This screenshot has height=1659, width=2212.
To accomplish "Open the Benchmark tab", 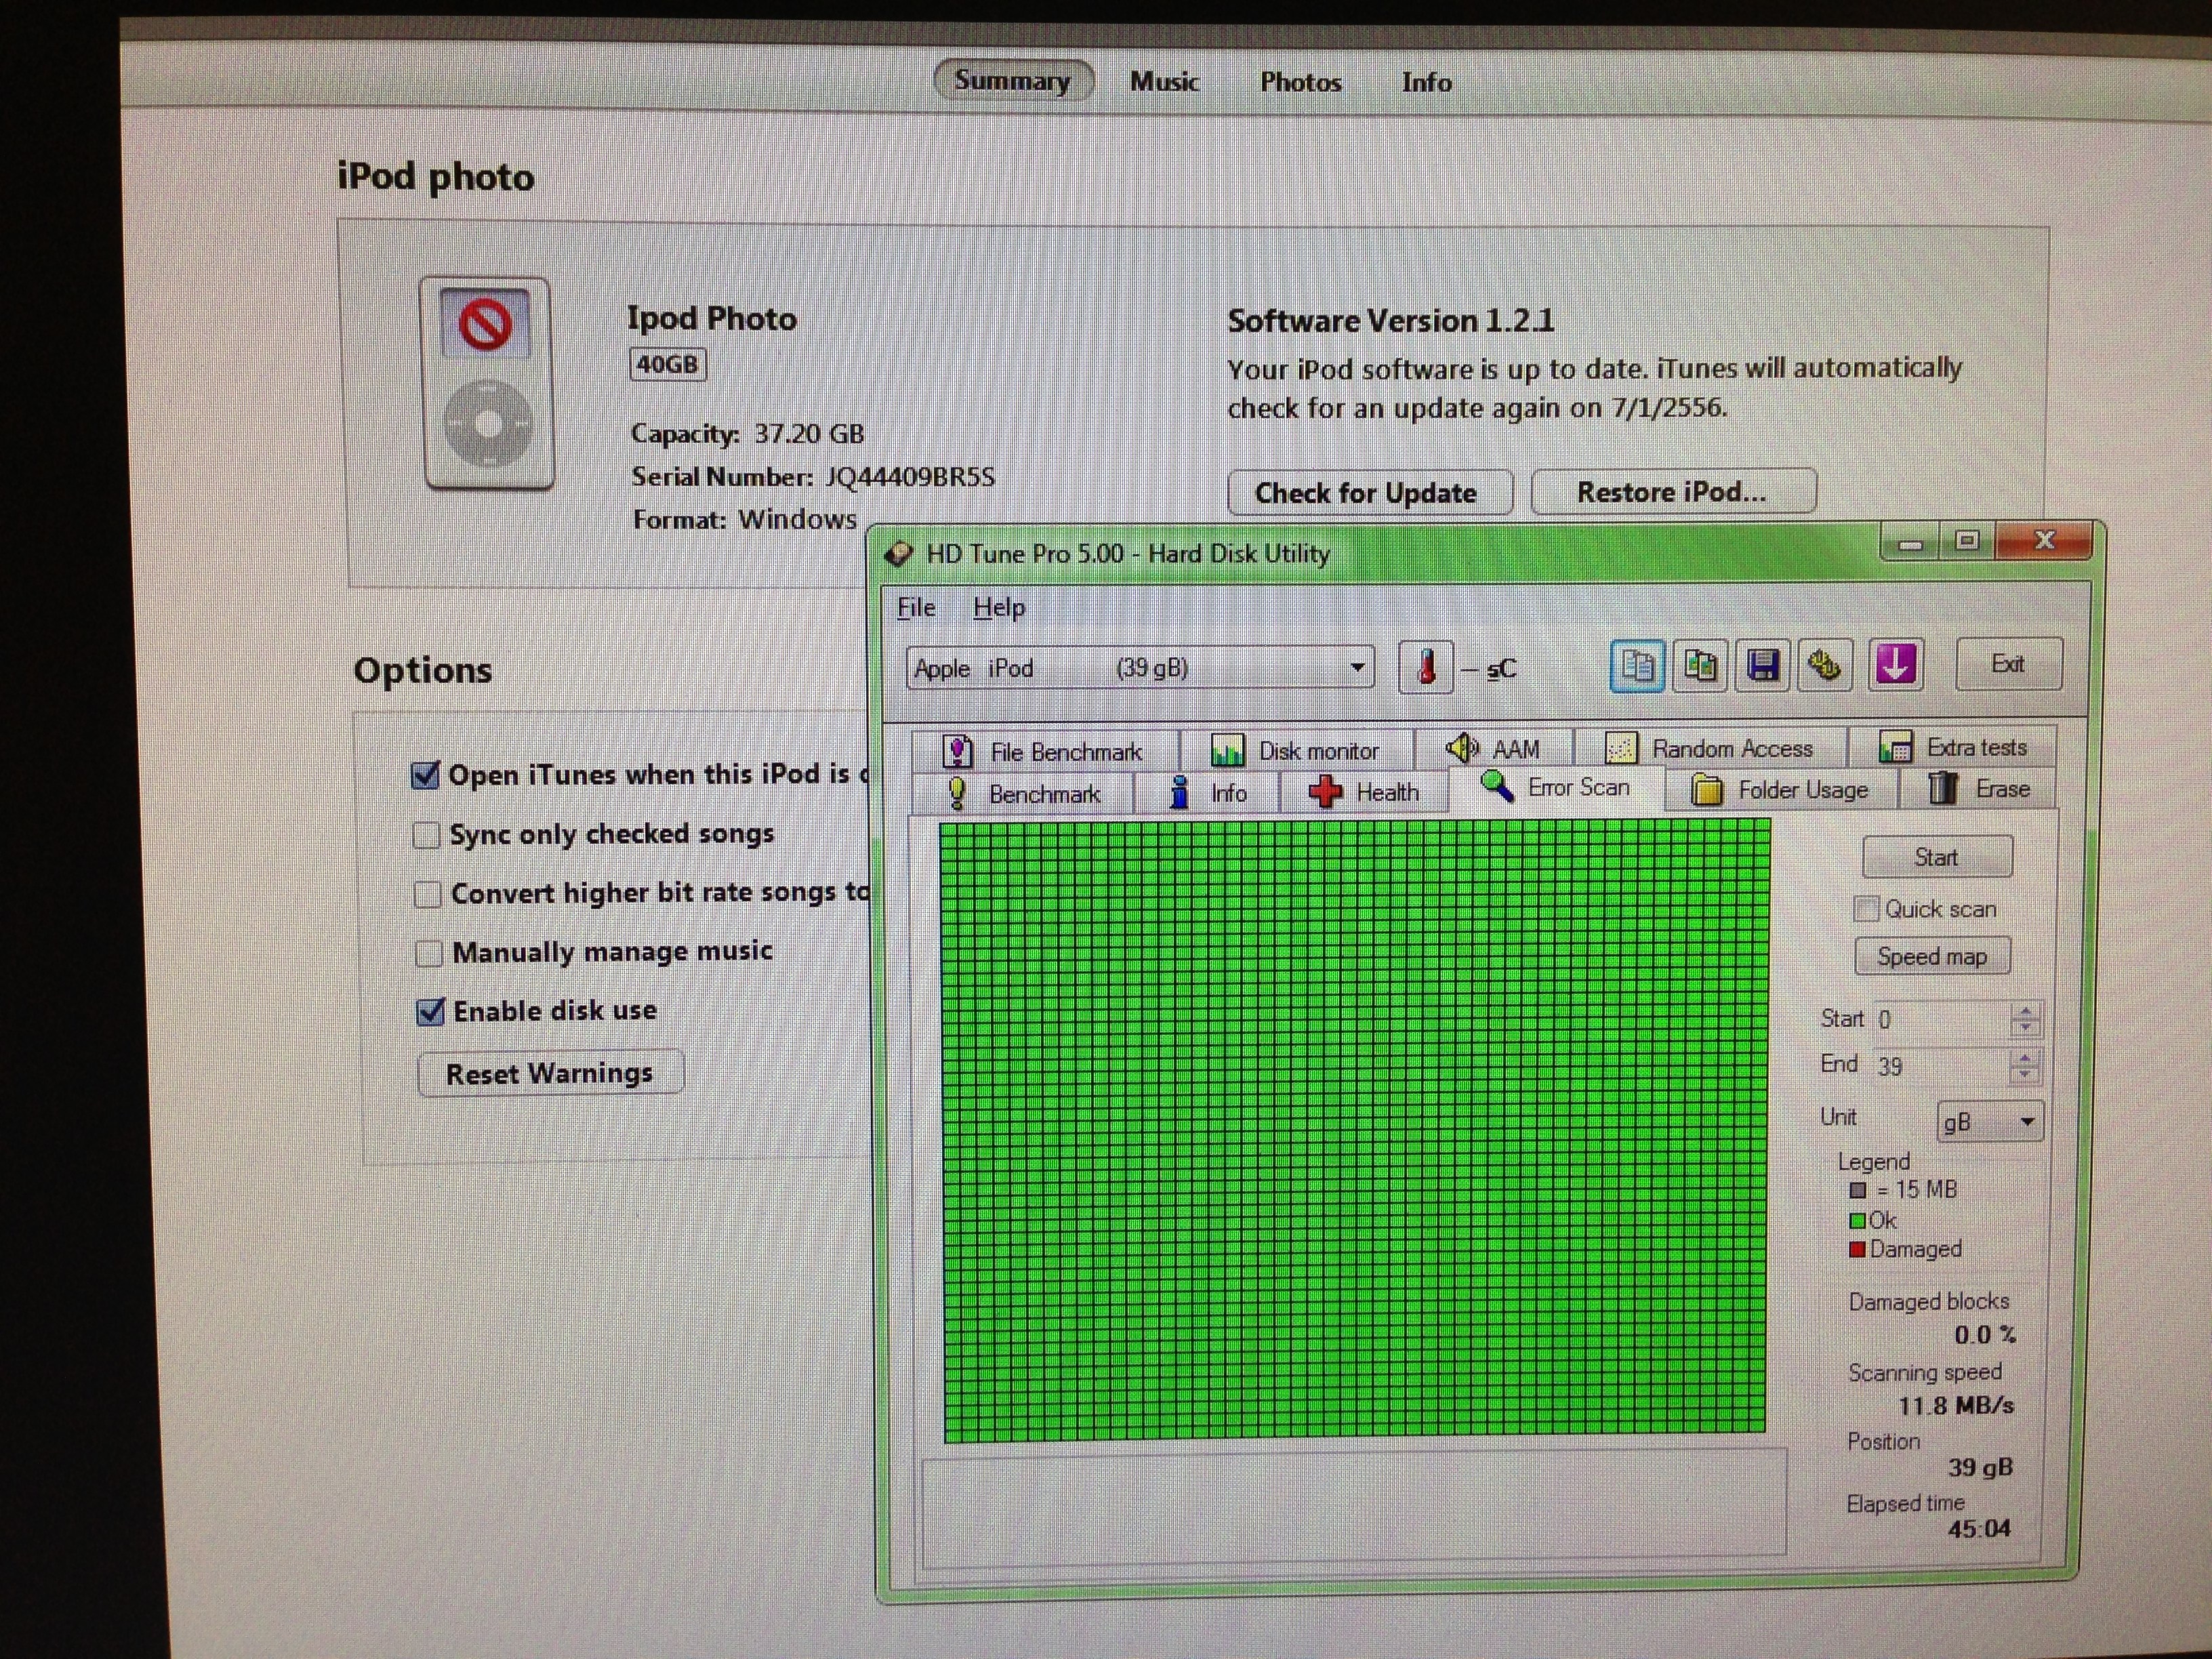I will click(1022, 793).
